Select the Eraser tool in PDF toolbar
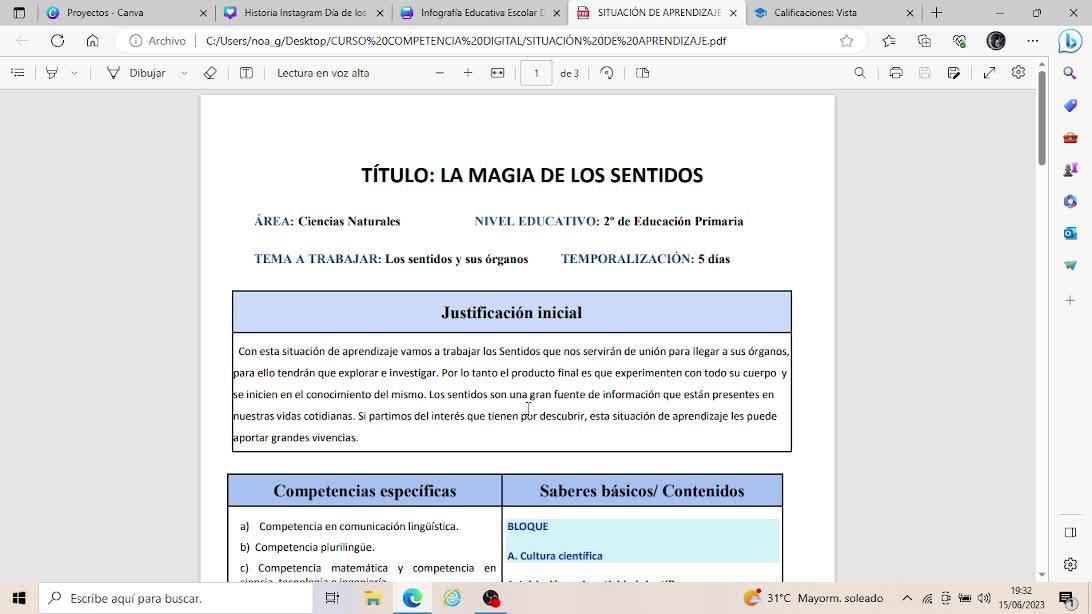Screen dimensions: 1092x614 click(210, 73)
